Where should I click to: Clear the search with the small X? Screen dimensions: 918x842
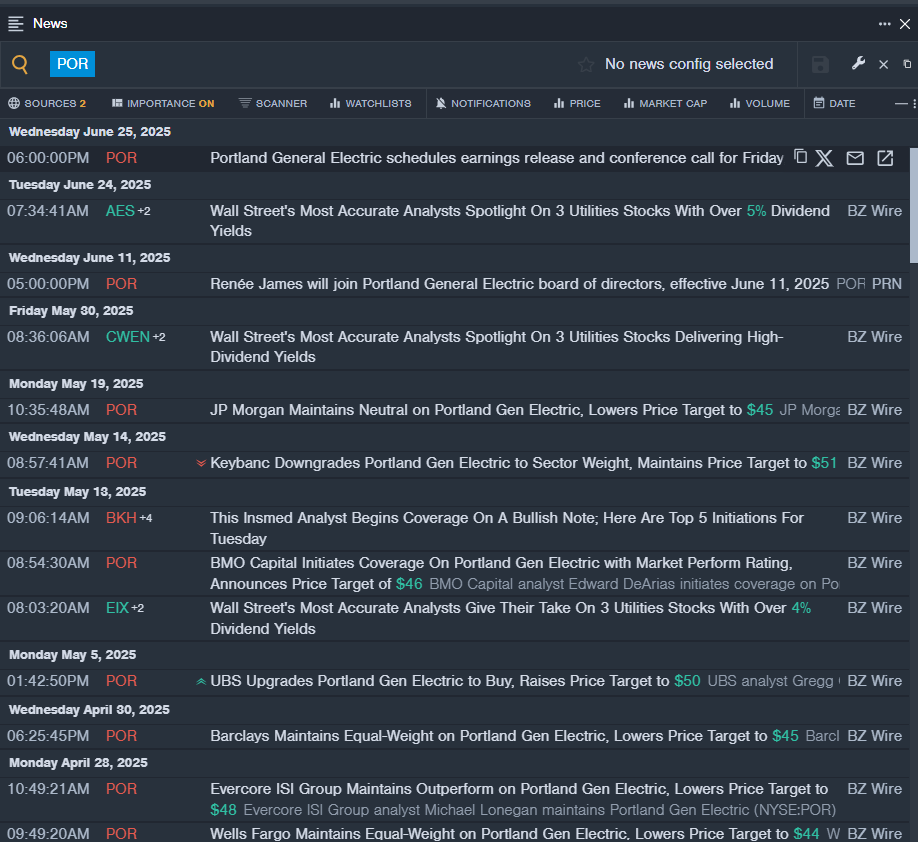point(883,64)
